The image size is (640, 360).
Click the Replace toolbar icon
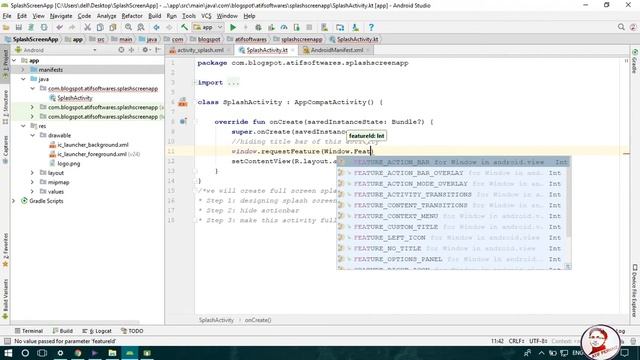tap(141, 27)
